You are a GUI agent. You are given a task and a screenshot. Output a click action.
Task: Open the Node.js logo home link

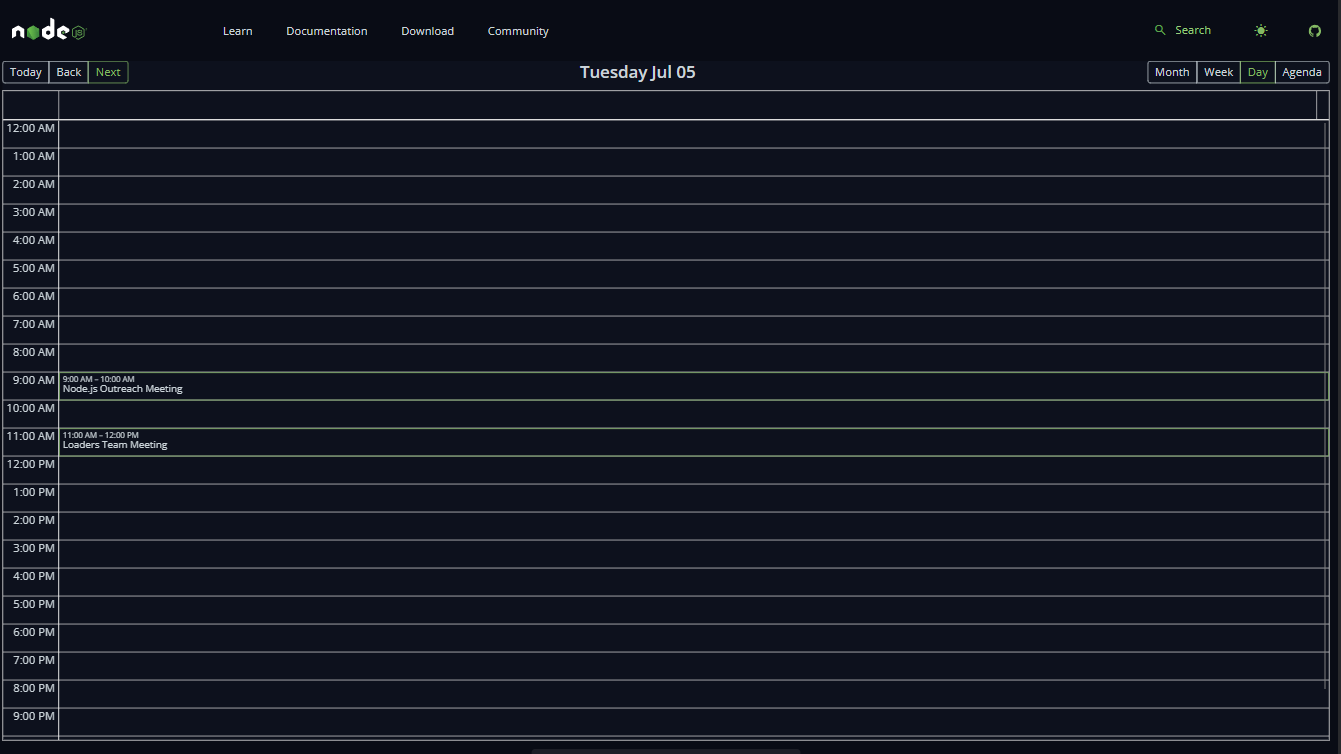[x=49, y=31]
